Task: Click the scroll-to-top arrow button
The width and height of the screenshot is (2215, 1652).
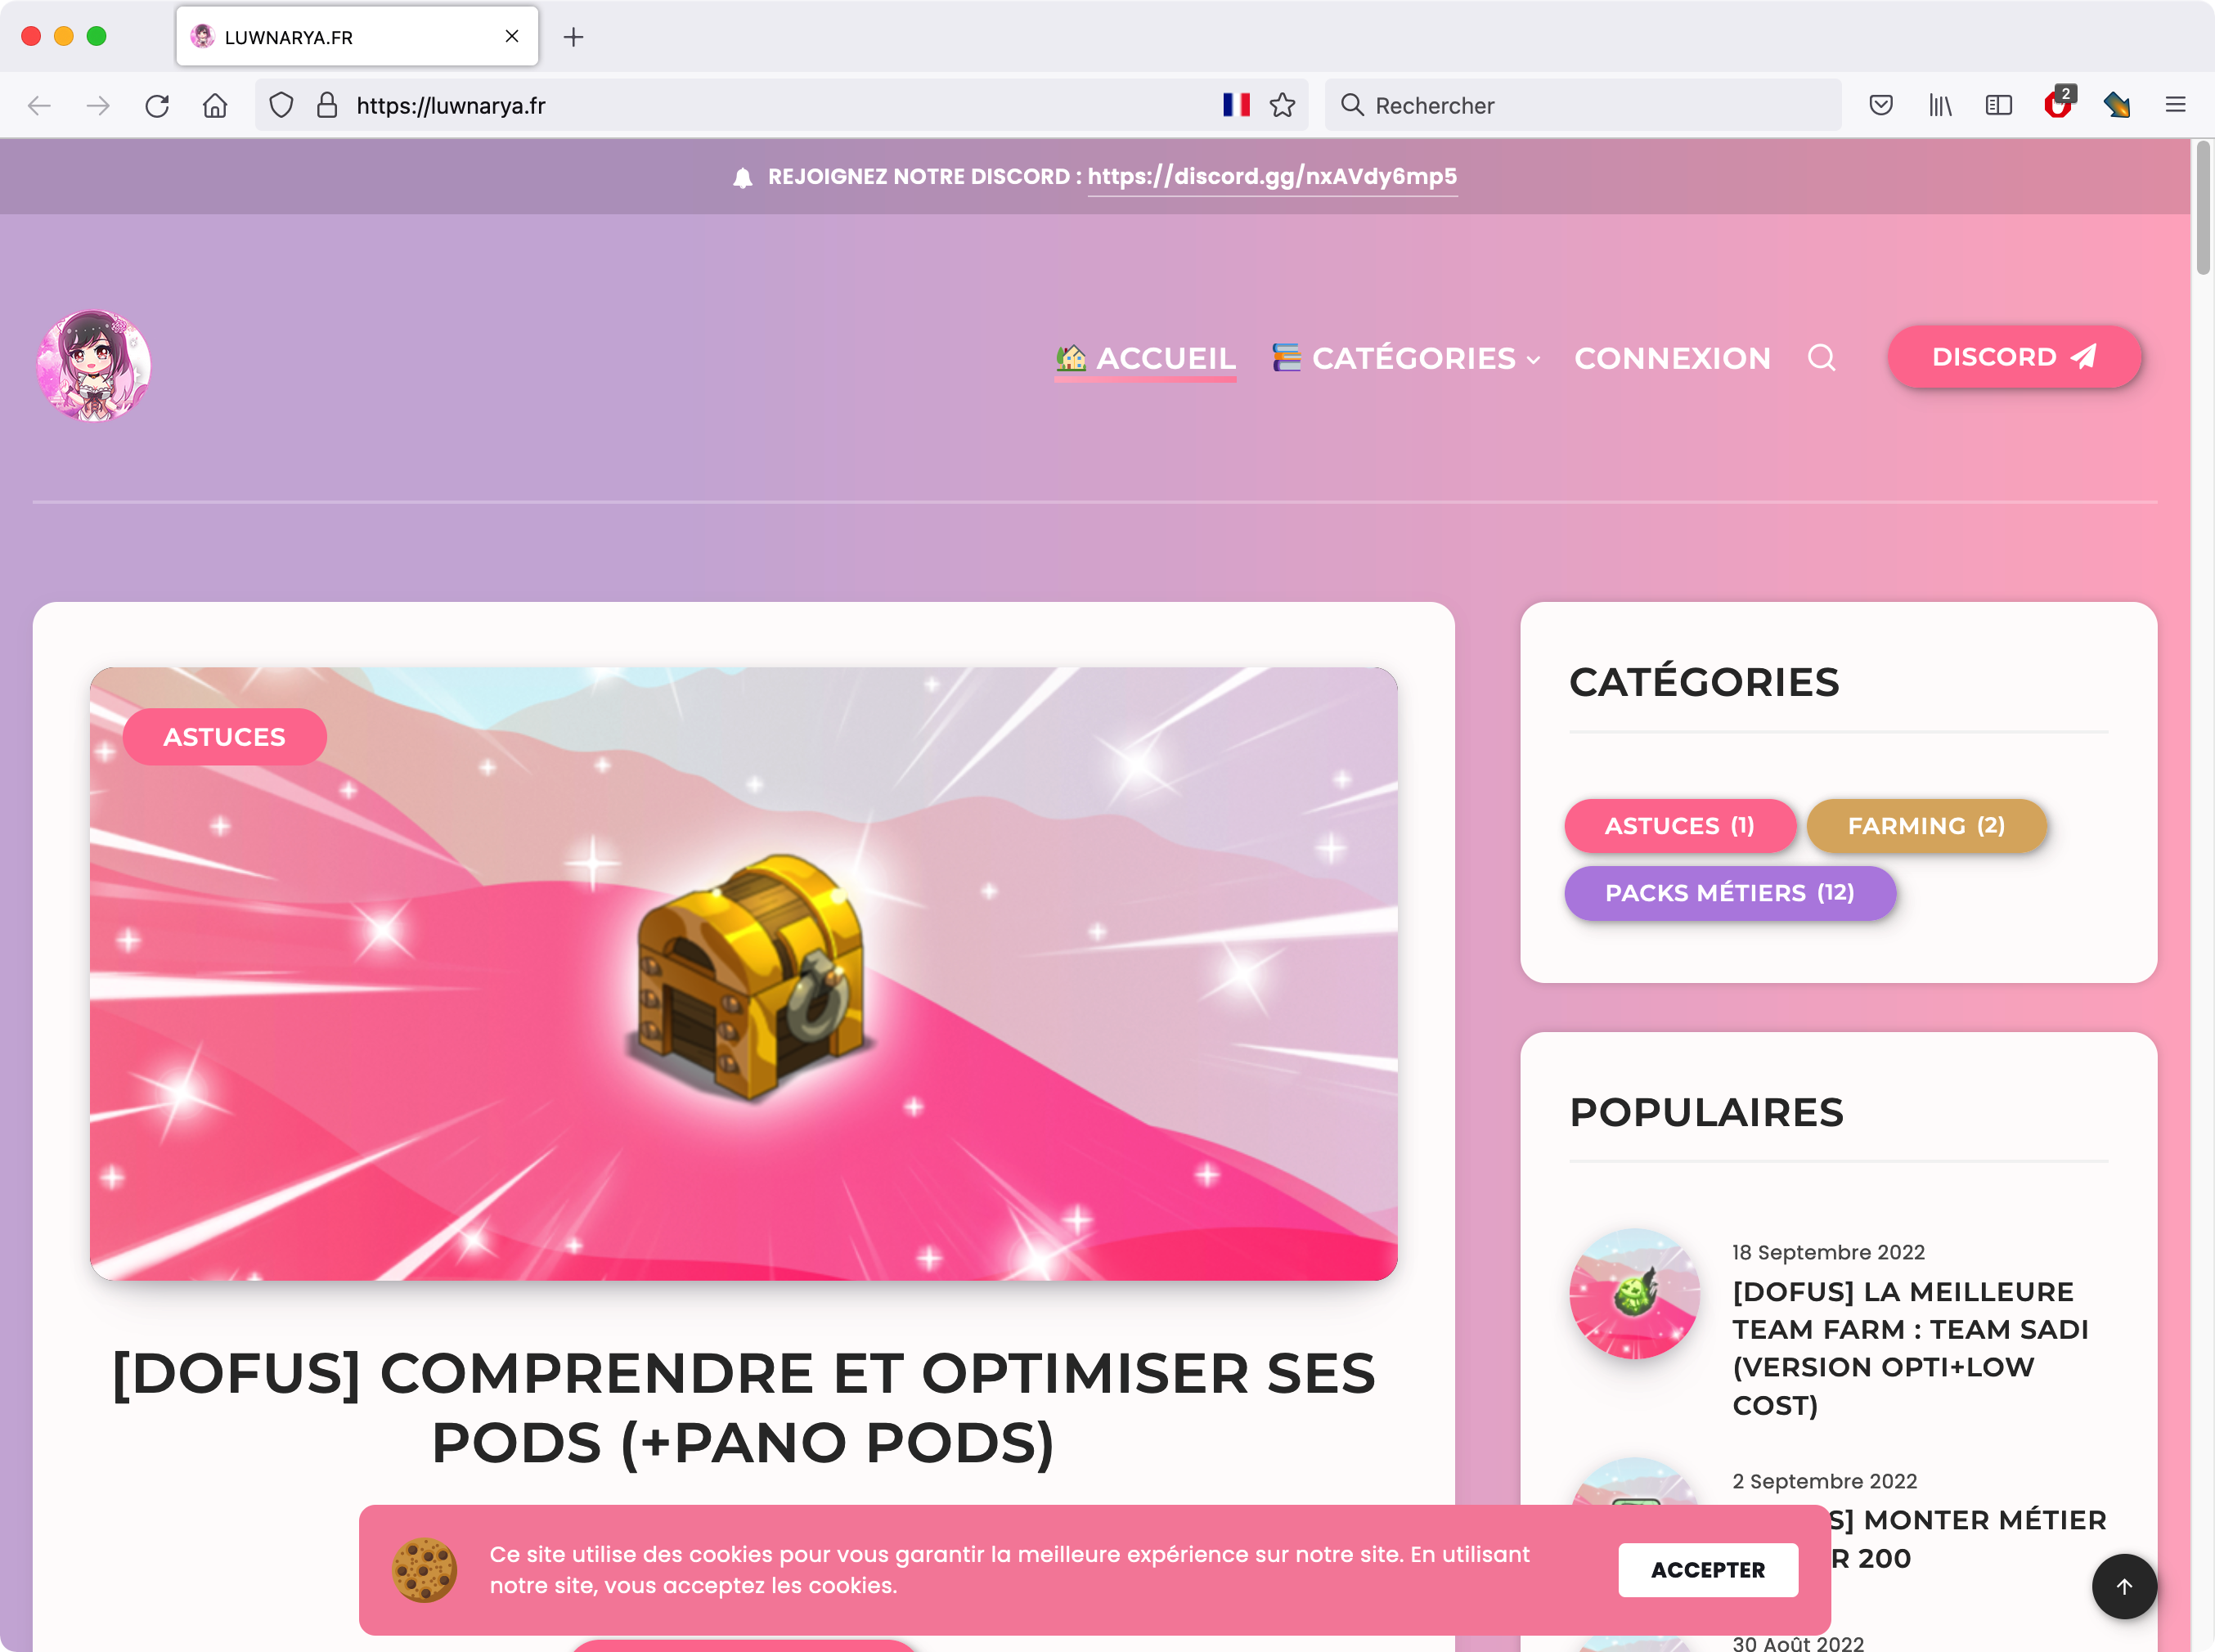Action: point(2124,1586)
